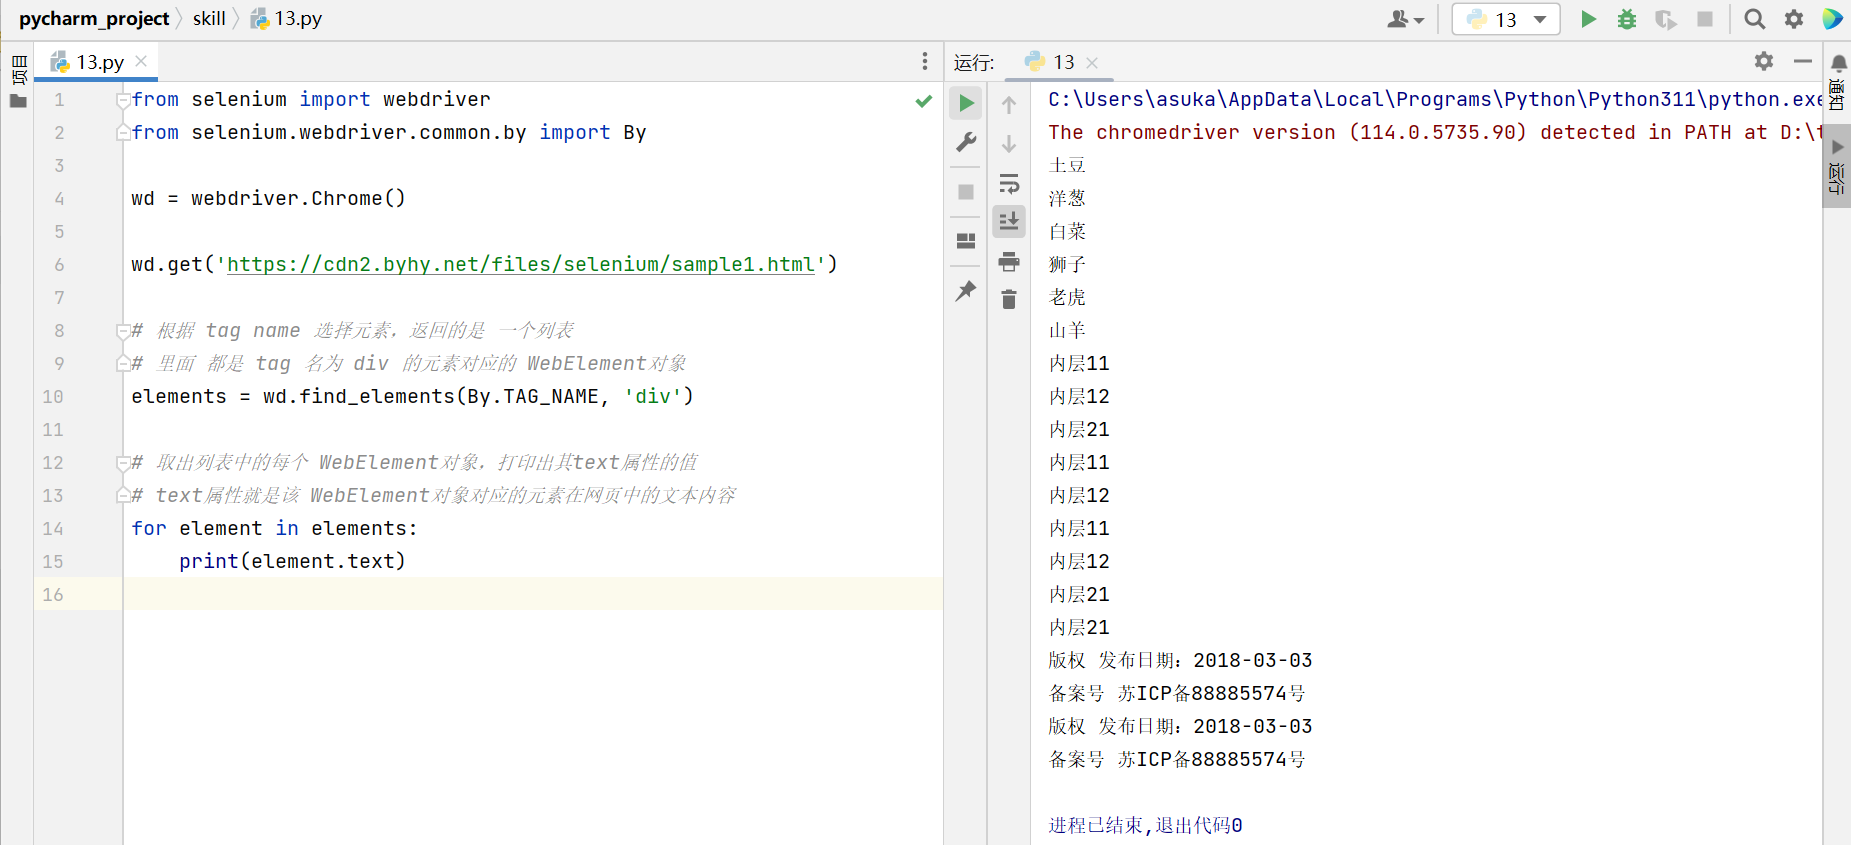Open the run tool window from right sidebar
The width and height of the screenshot is (1851, 845).
[1837, 168]
